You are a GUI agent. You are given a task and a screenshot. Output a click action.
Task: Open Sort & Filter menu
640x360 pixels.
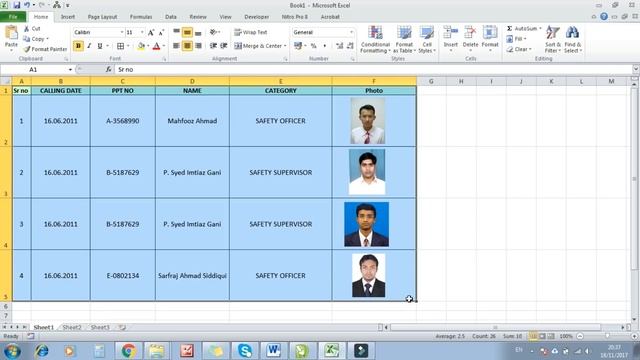553,39
